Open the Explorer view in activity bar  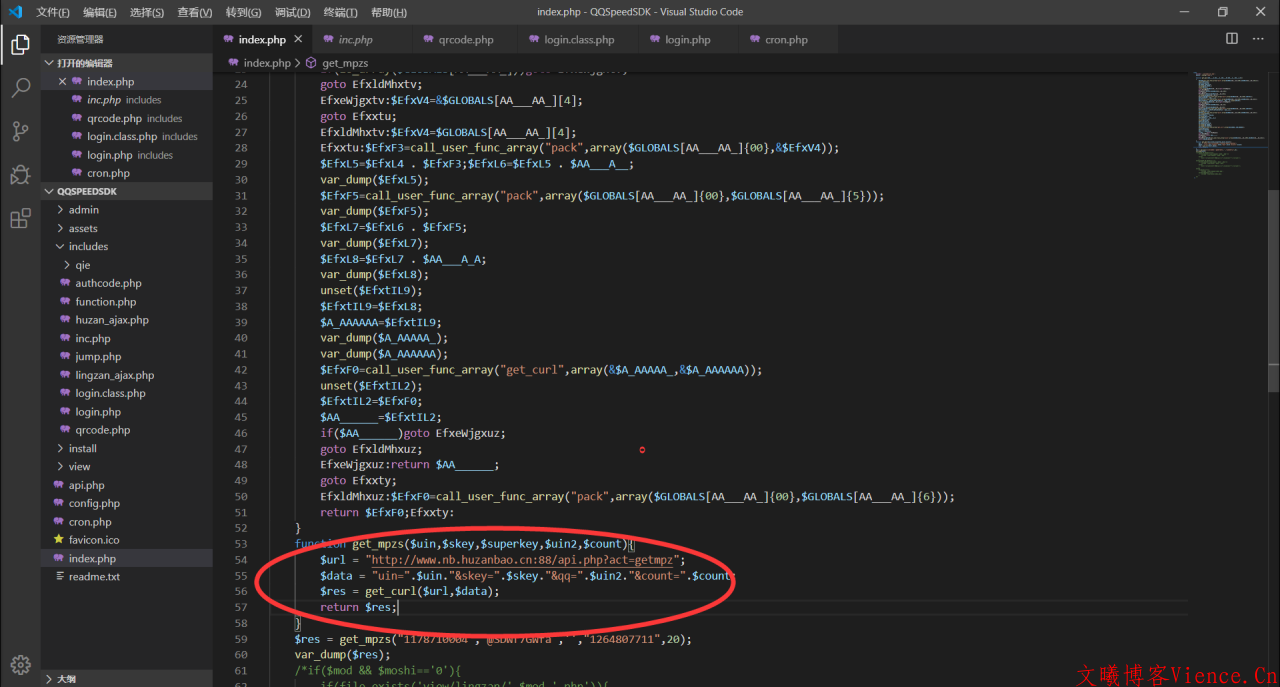[x=20, y=44]
